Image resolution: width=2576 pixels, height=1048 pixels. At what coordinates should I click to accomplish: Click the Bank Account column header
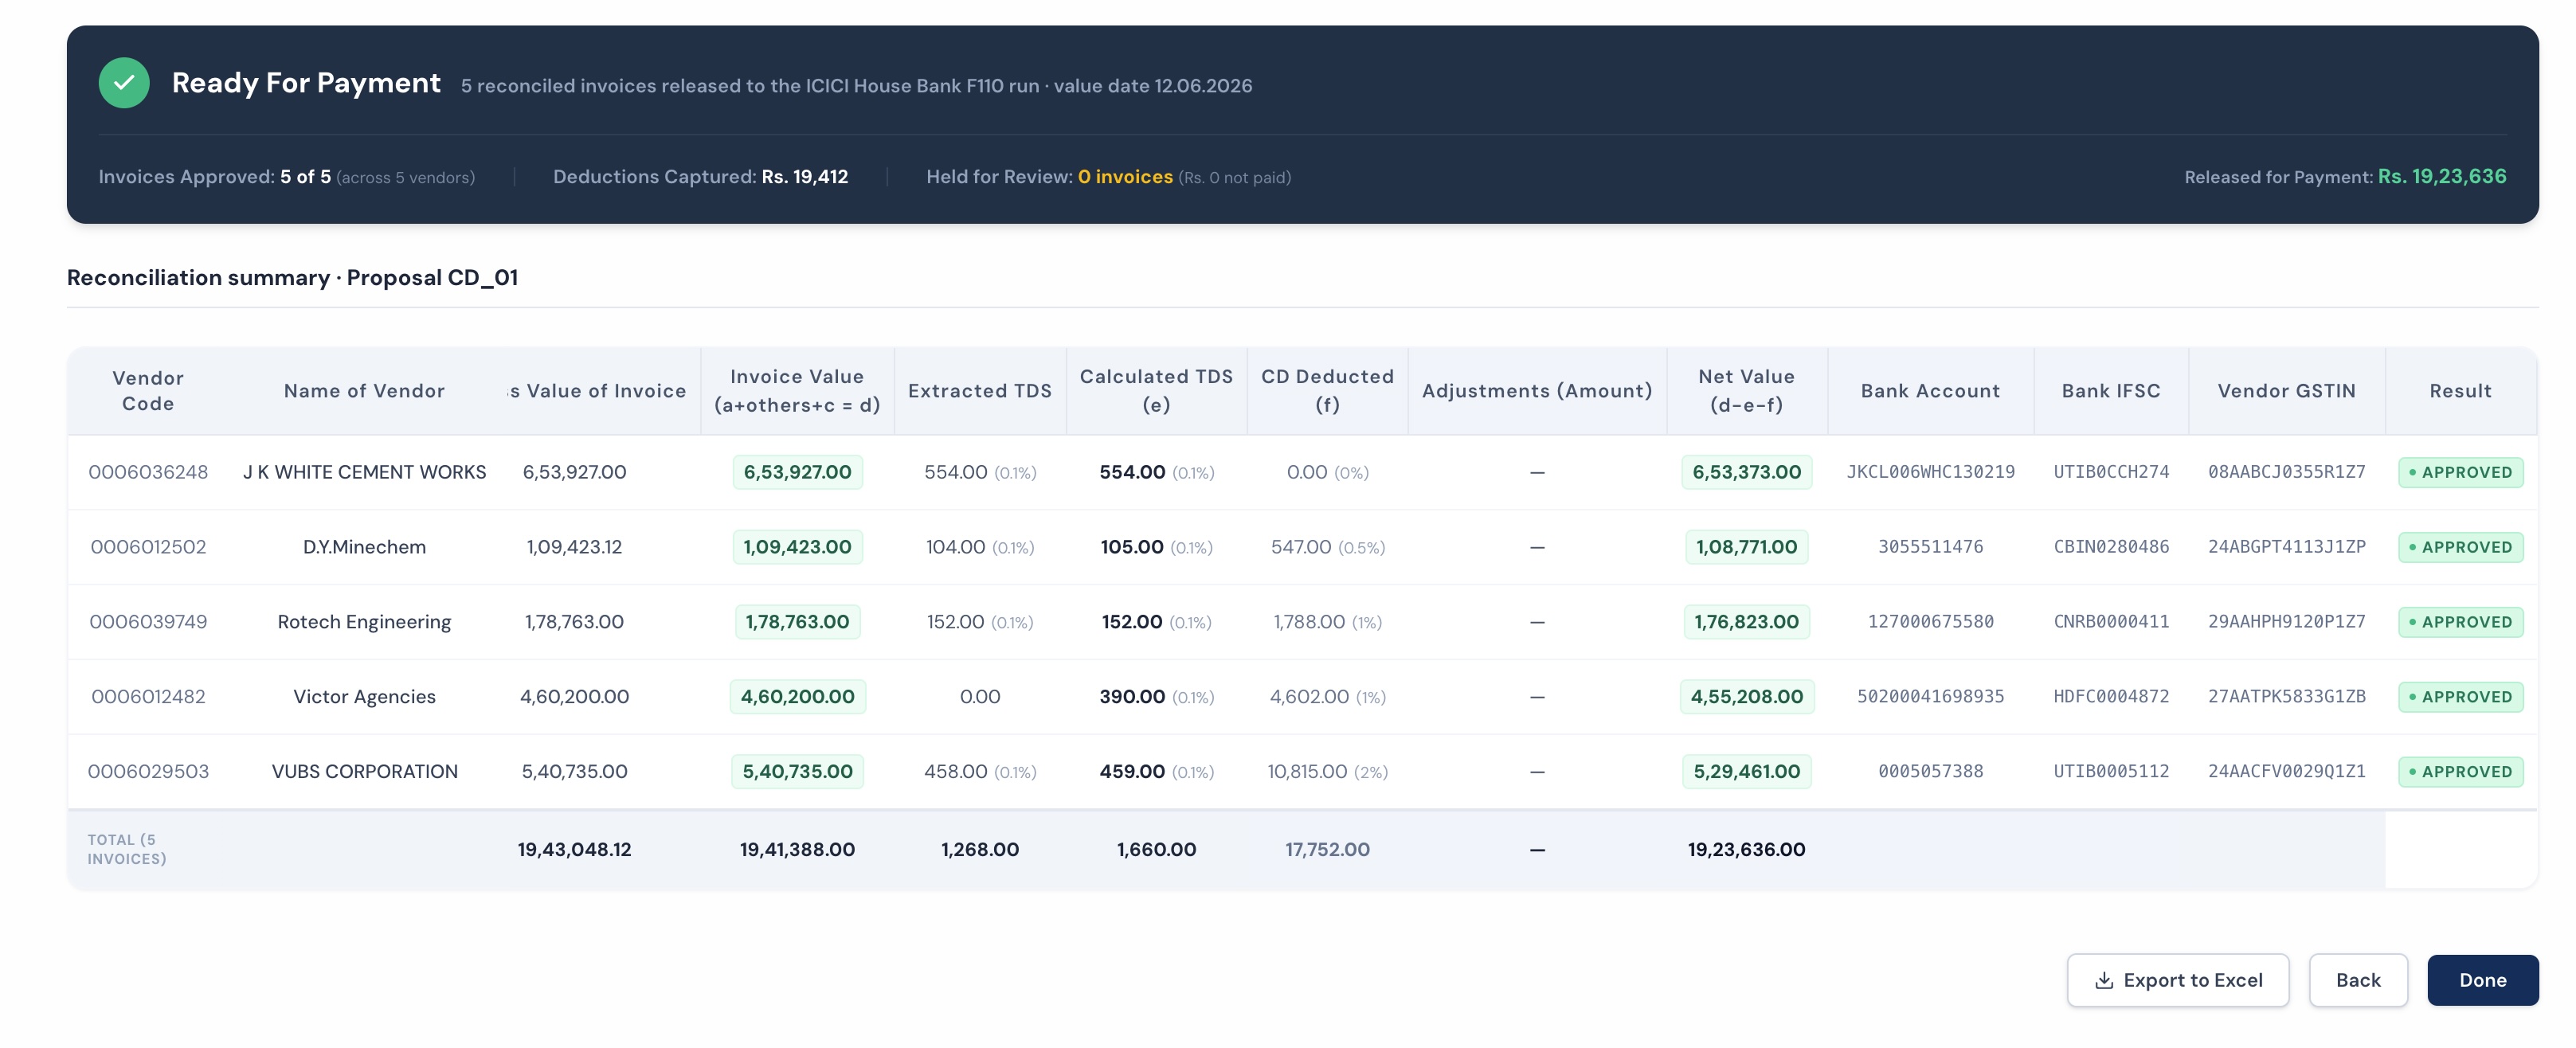tap(1930, 391)
